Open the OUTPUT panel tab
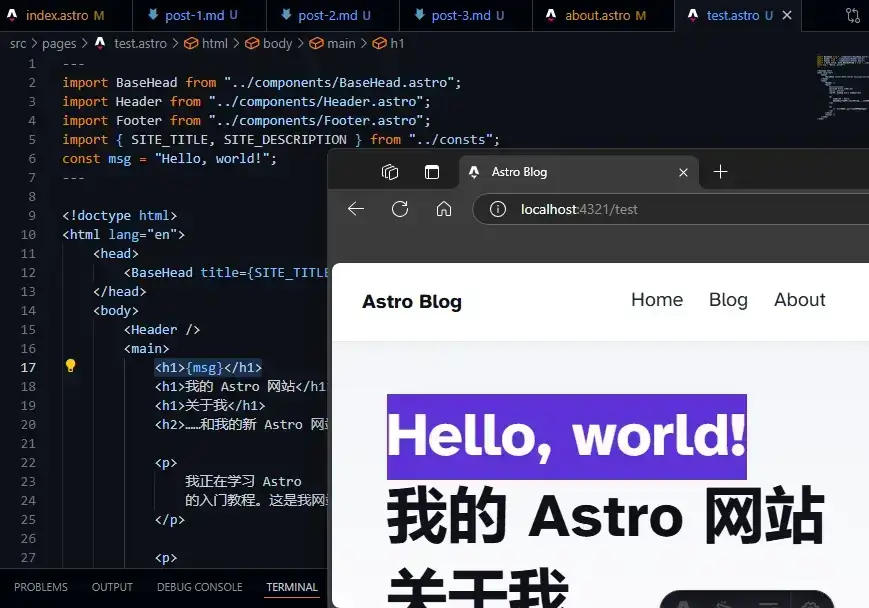Screen dimensions: 869x608 coord(112,587)
